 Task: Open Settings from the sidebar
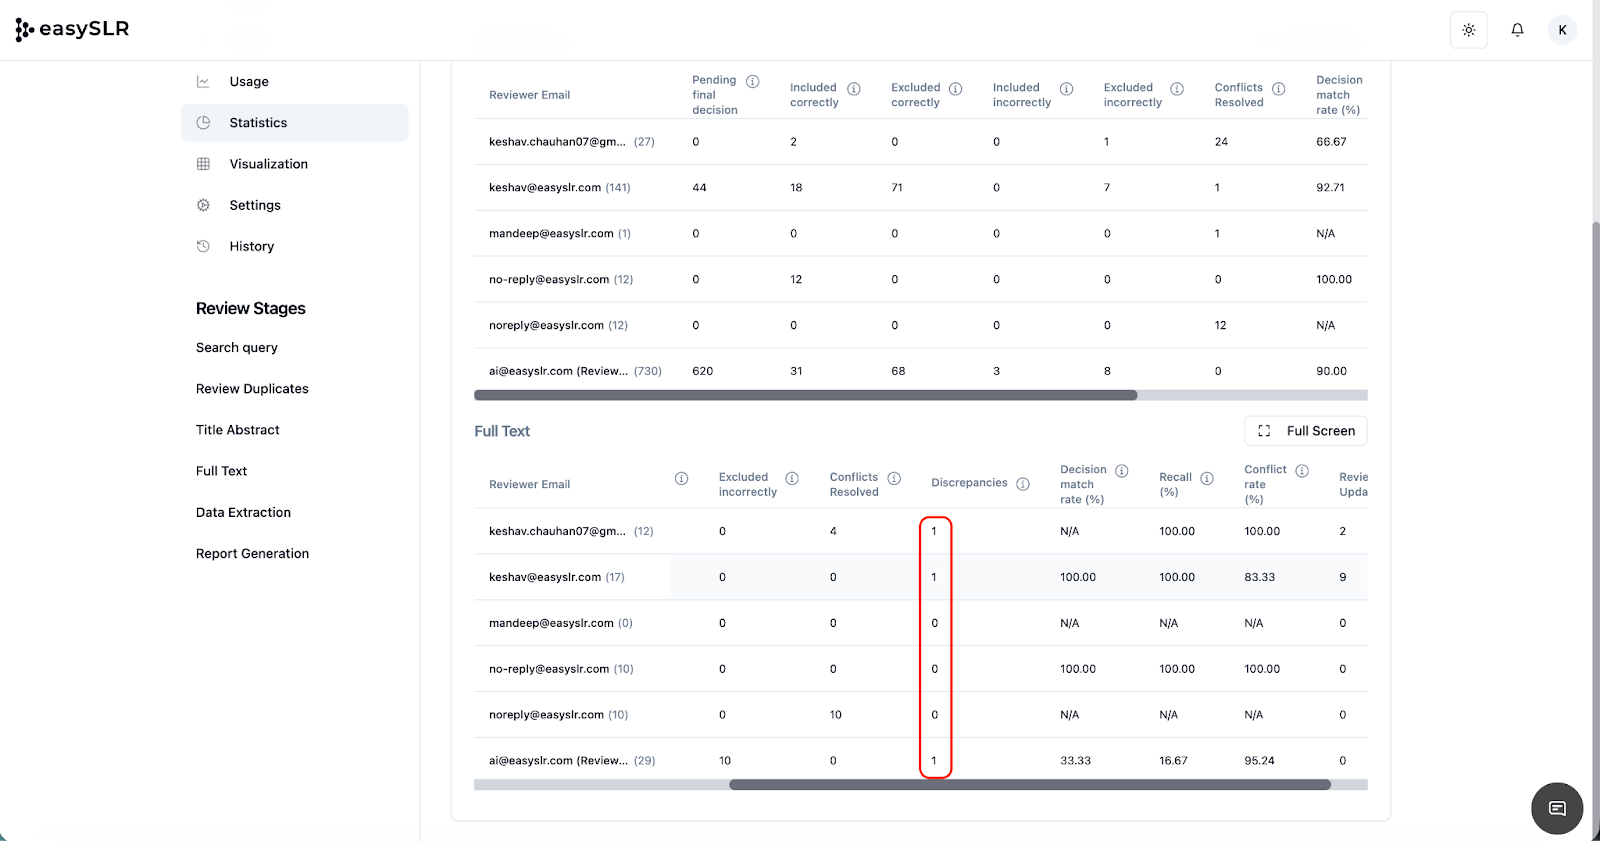point(255,205)
